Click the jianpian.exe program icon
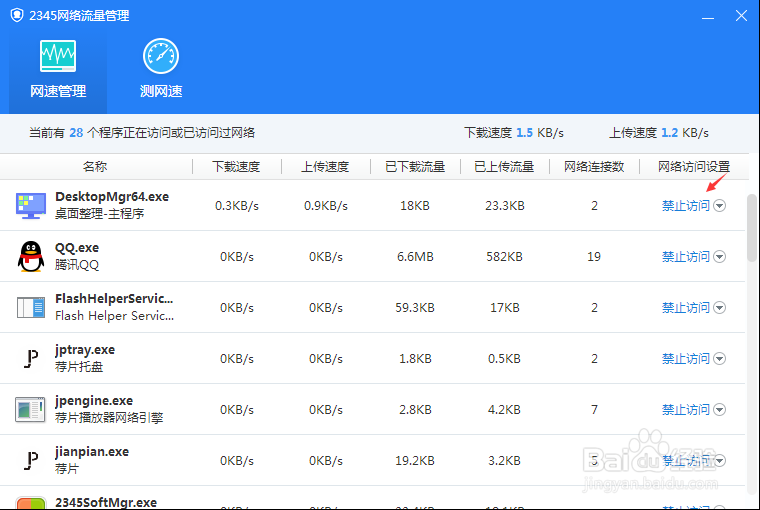Viewport: 760px width, 510px height. pyautogui.click(x=31, y=461)
